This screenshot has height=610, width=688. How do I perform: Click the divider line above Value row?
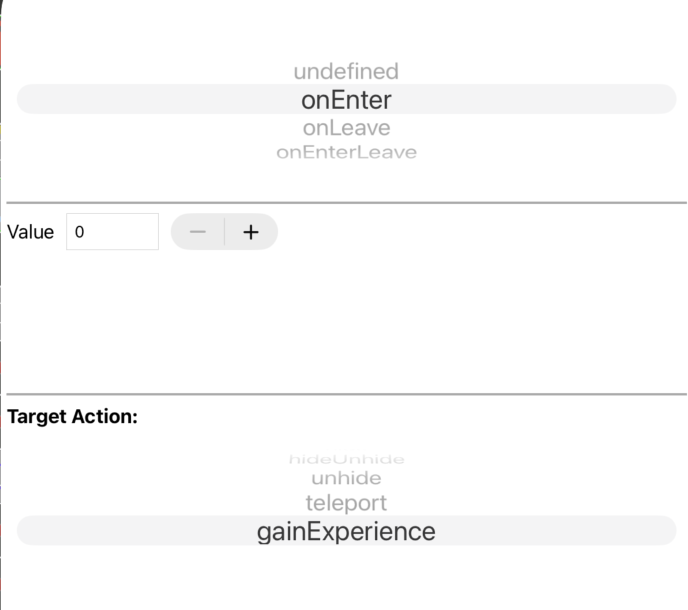346,203
